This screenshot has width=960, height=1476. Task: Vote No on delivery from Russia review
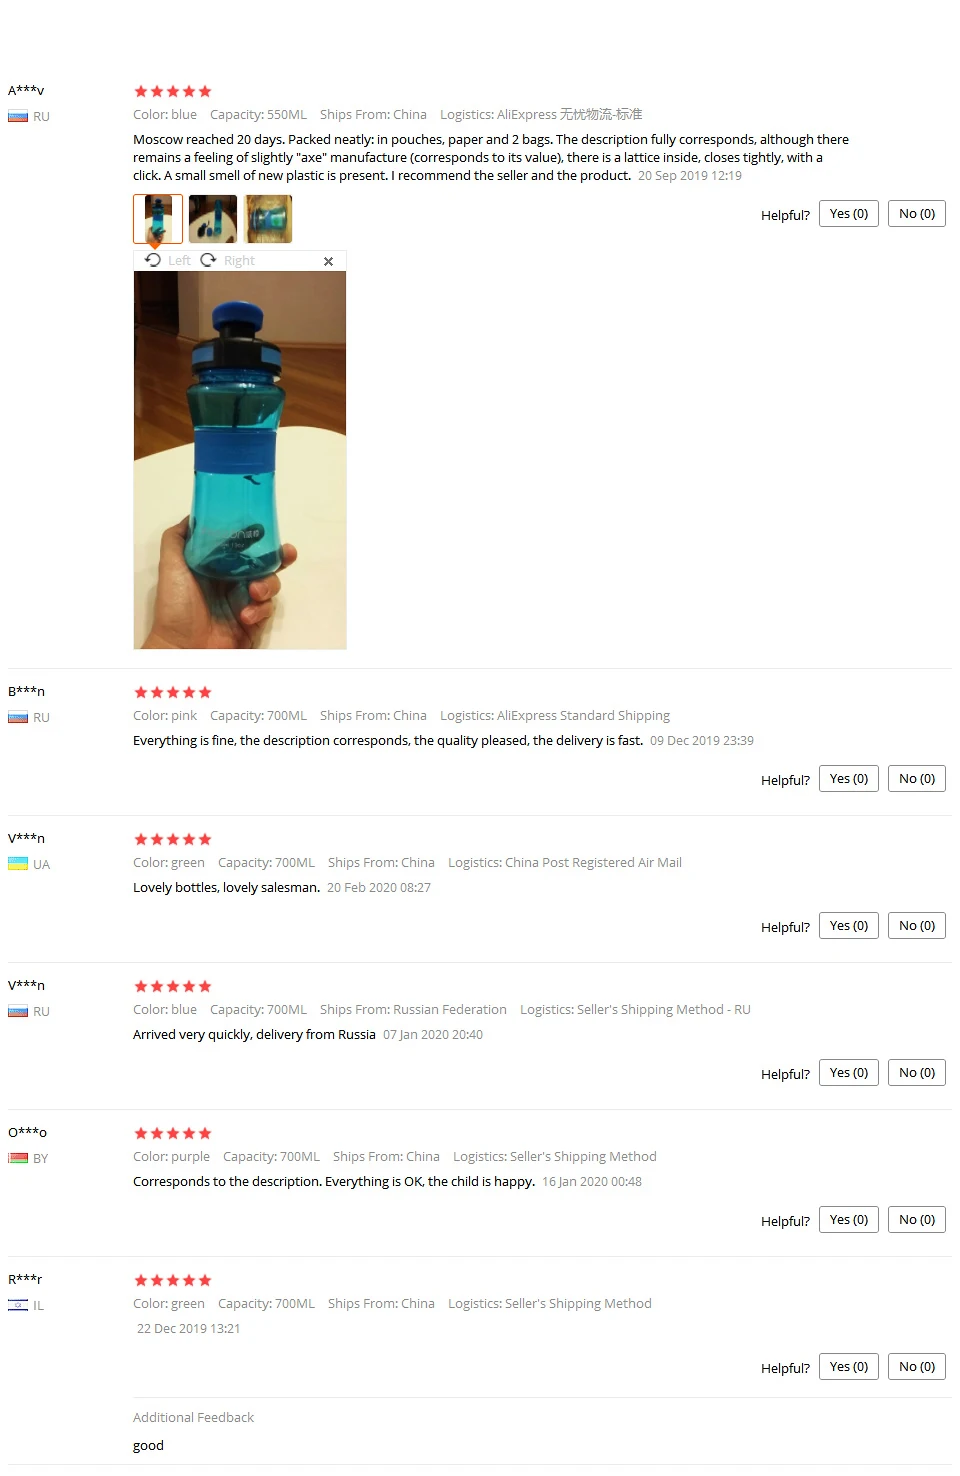[x=917, y=1073]
